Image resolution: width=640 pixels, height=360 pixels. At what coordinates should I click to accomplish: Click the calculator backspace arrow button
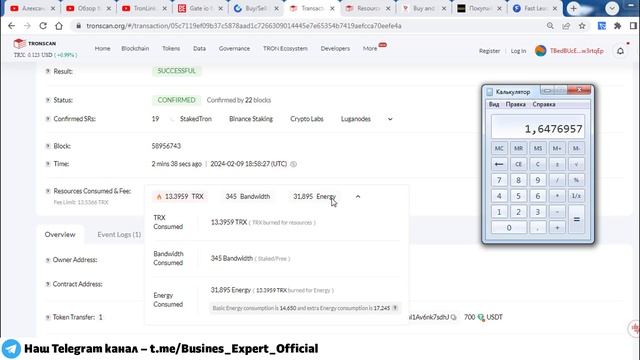coord(499,164)
